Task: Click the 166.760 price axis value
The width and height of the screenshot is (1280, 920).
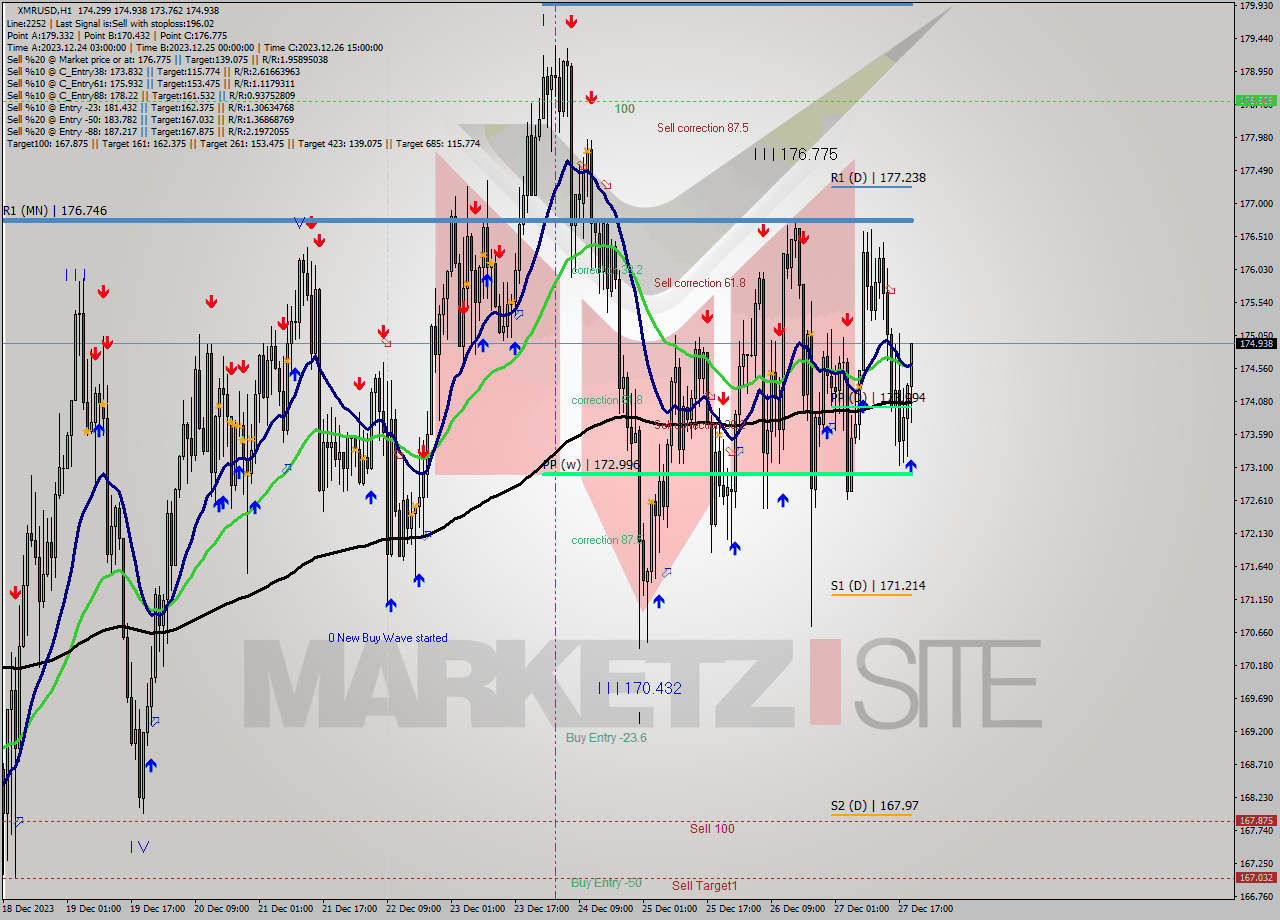Action: [x=1256, y=897]
